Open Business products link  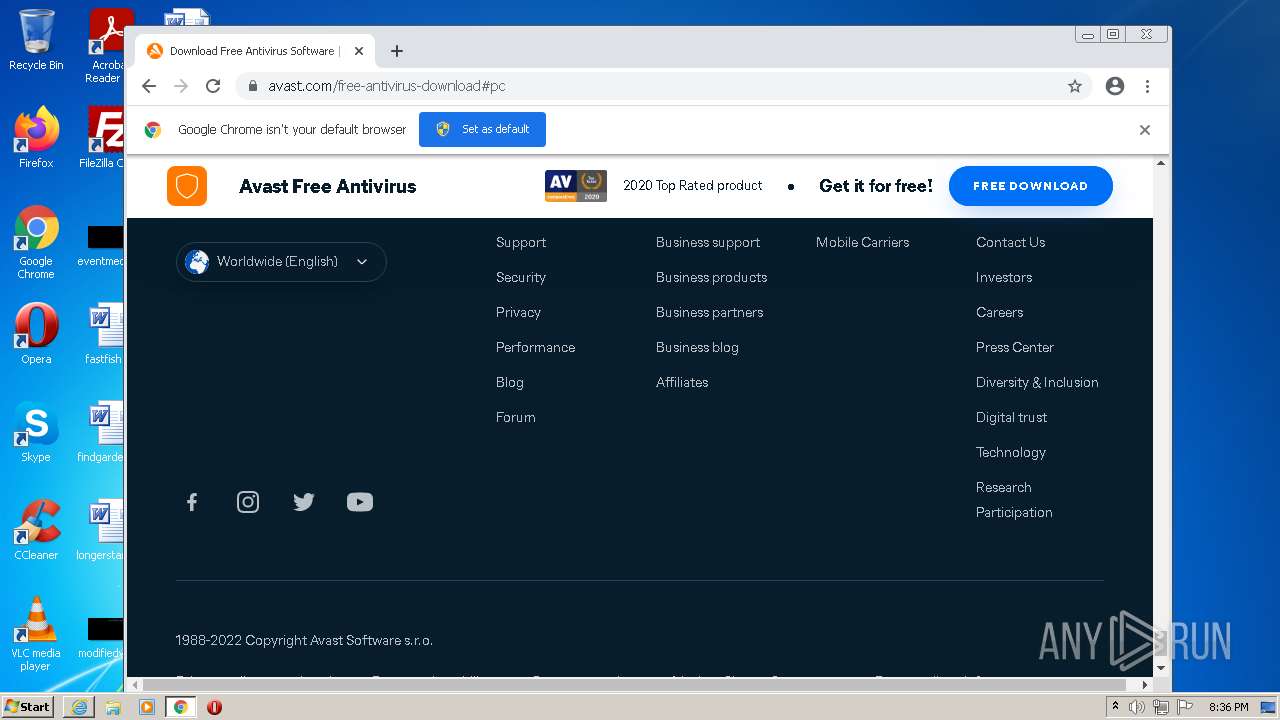712,277
